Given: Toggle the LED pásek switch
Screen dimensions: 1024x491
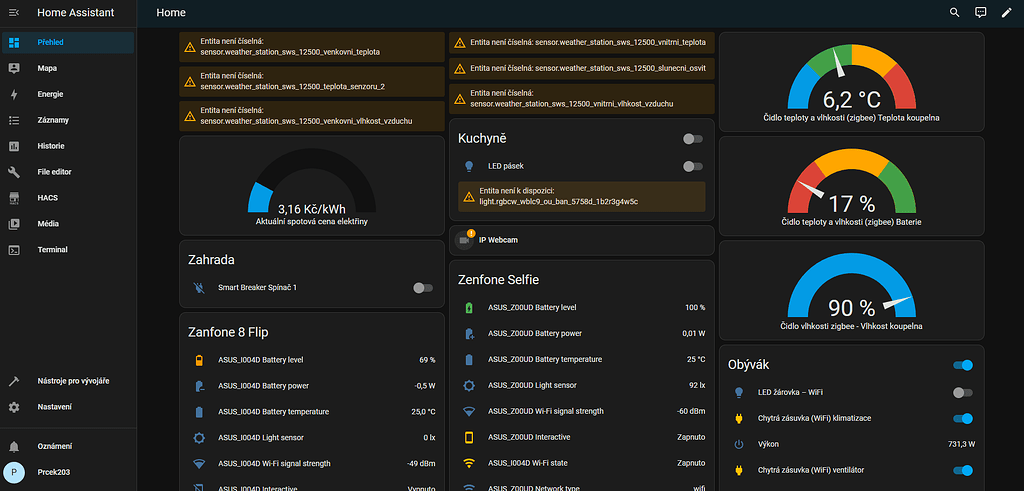Looking at the screenshot, I should click(692, 166).
